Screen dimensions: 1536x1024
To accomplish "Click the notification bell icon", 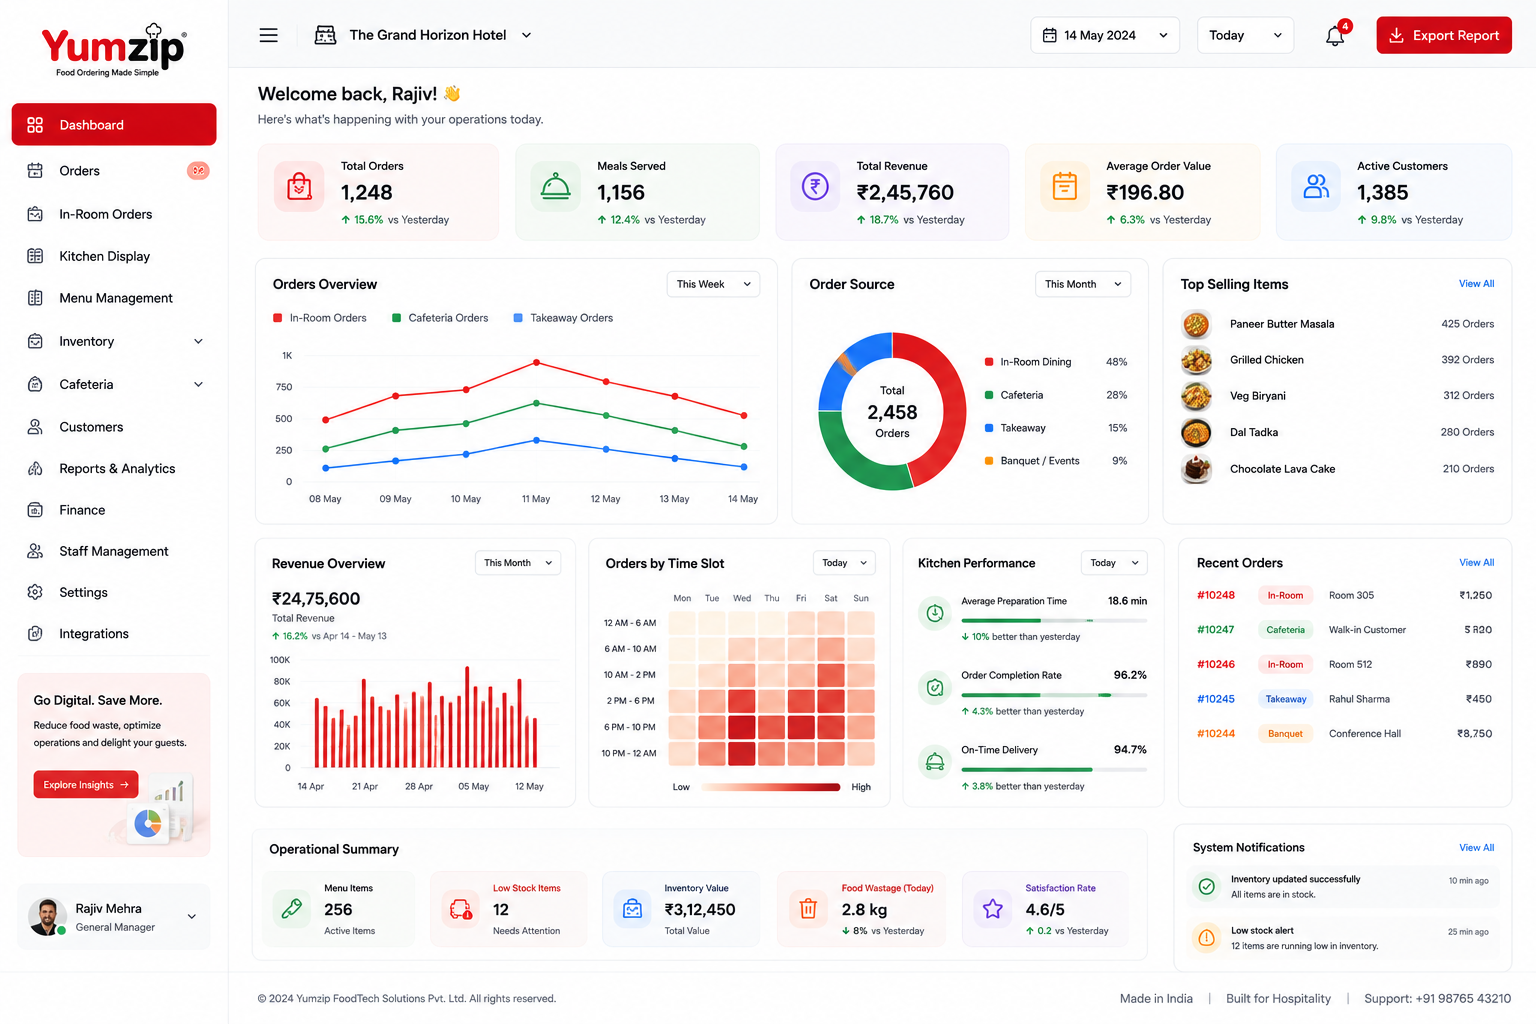I will pyautogui.click(x=1335, y=36).
